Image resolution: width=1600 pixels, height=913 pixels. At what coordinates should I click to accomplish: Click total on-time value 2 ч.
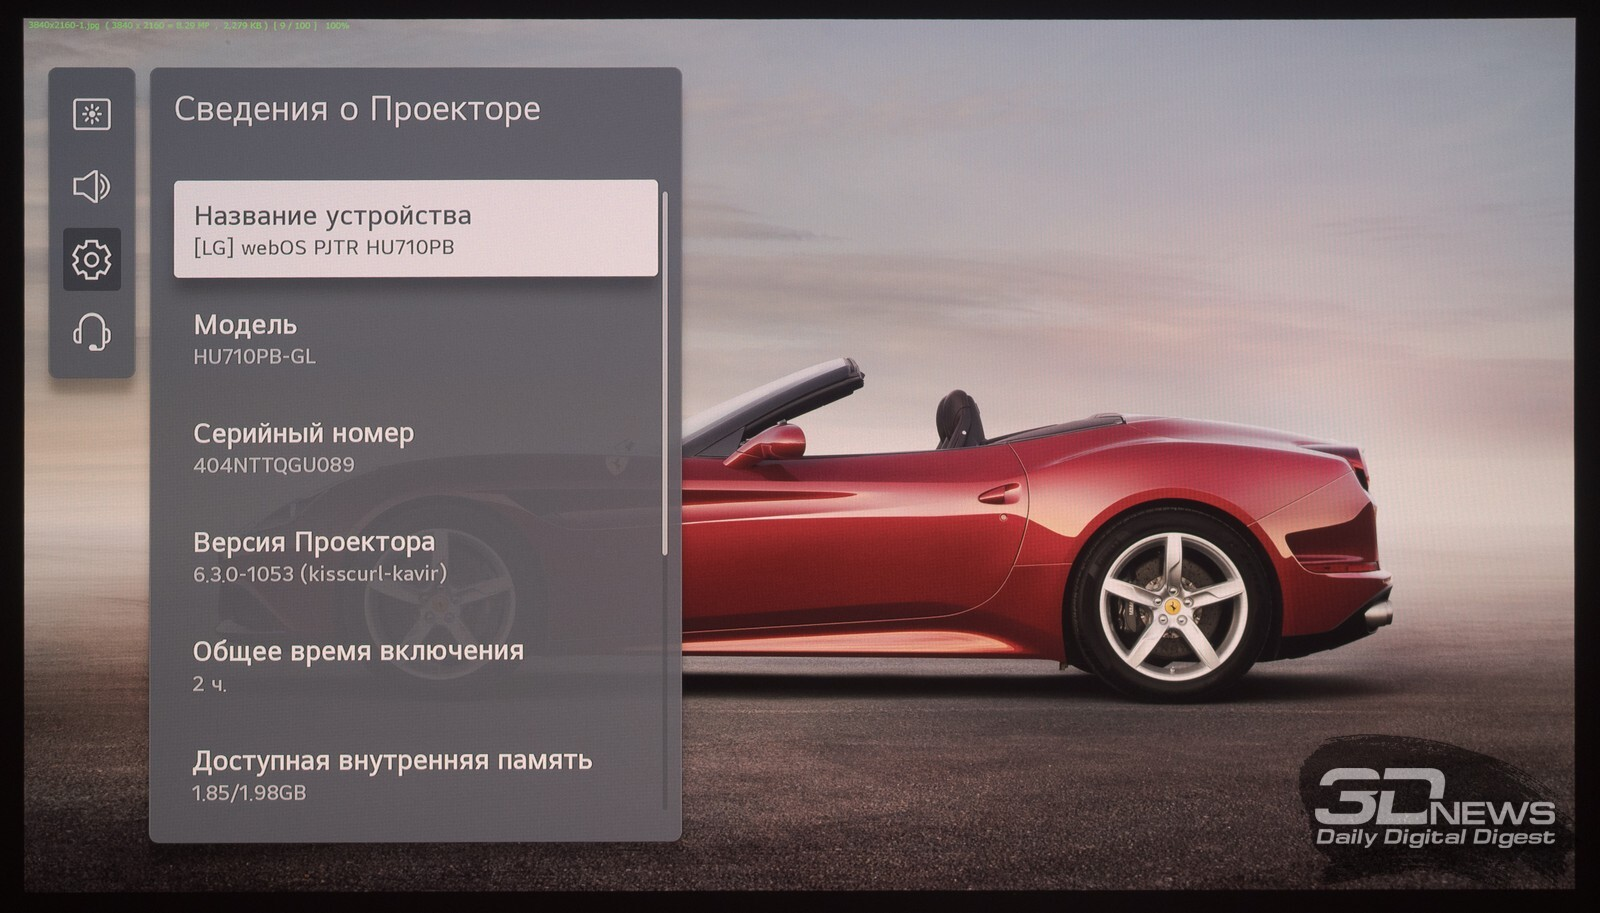click(210, 684)
